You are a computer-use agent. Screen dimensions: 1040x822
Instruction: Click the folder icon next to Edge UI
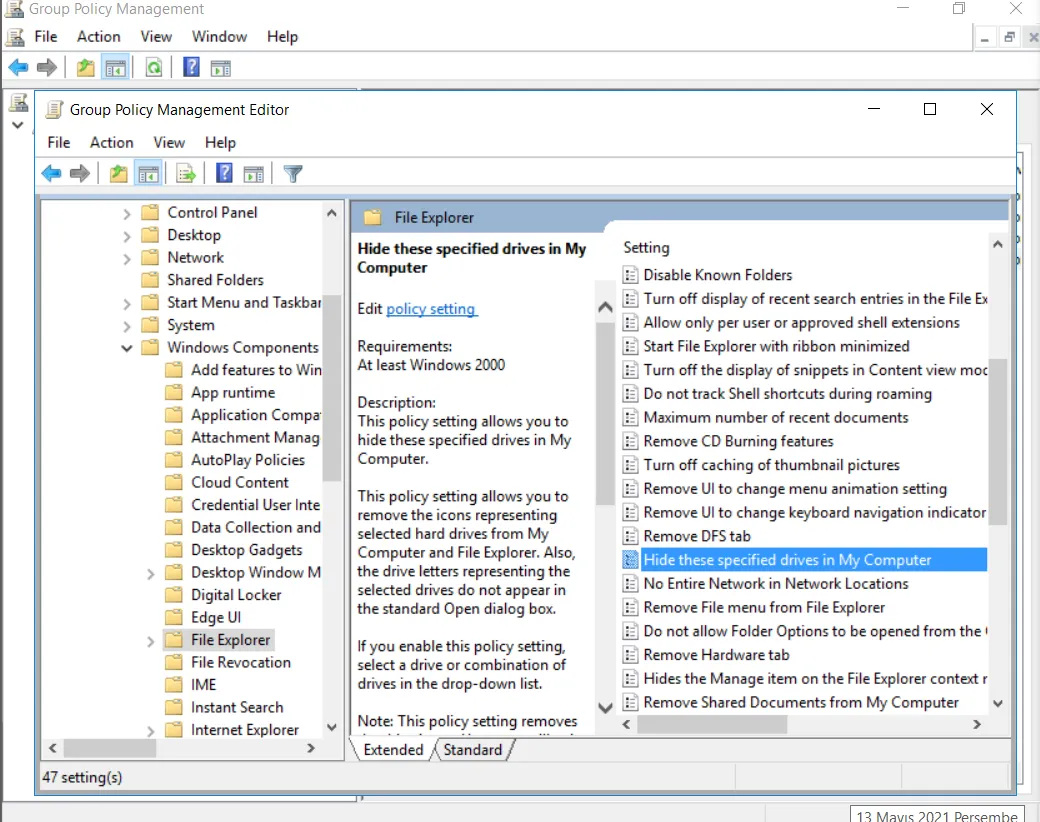click(174, 617)
